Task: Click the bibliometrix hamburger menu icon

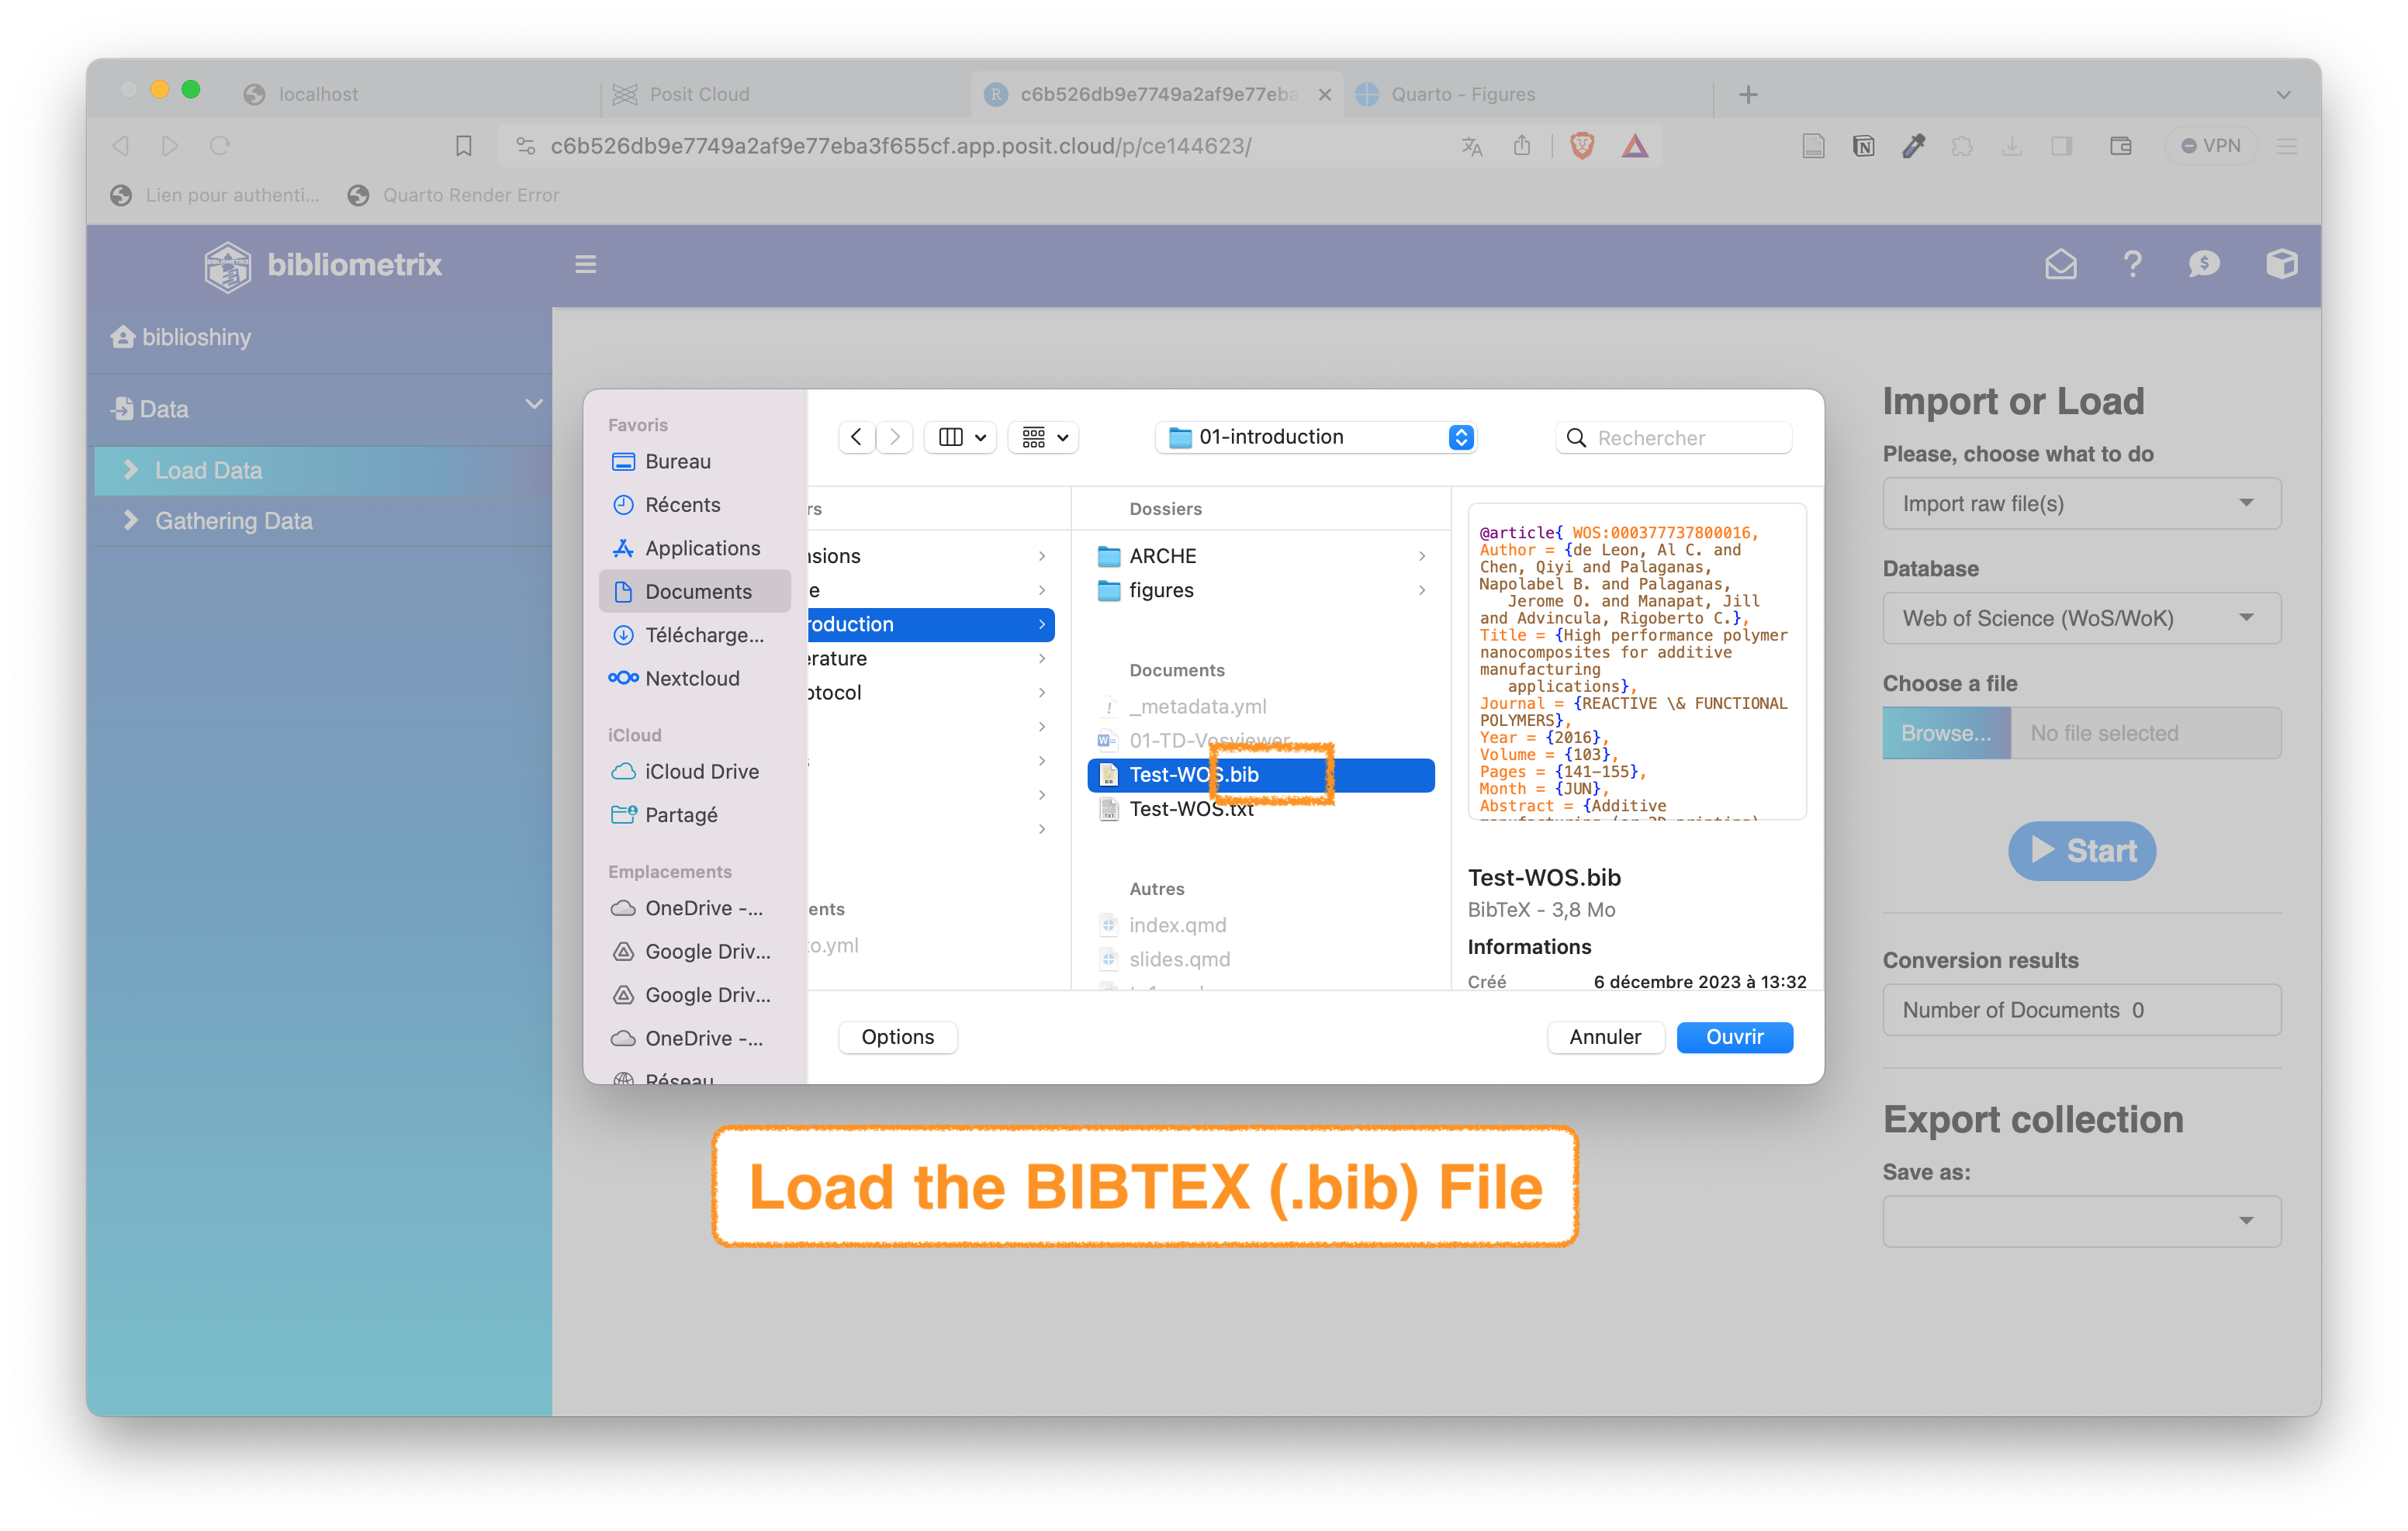Action: point(585,264)
